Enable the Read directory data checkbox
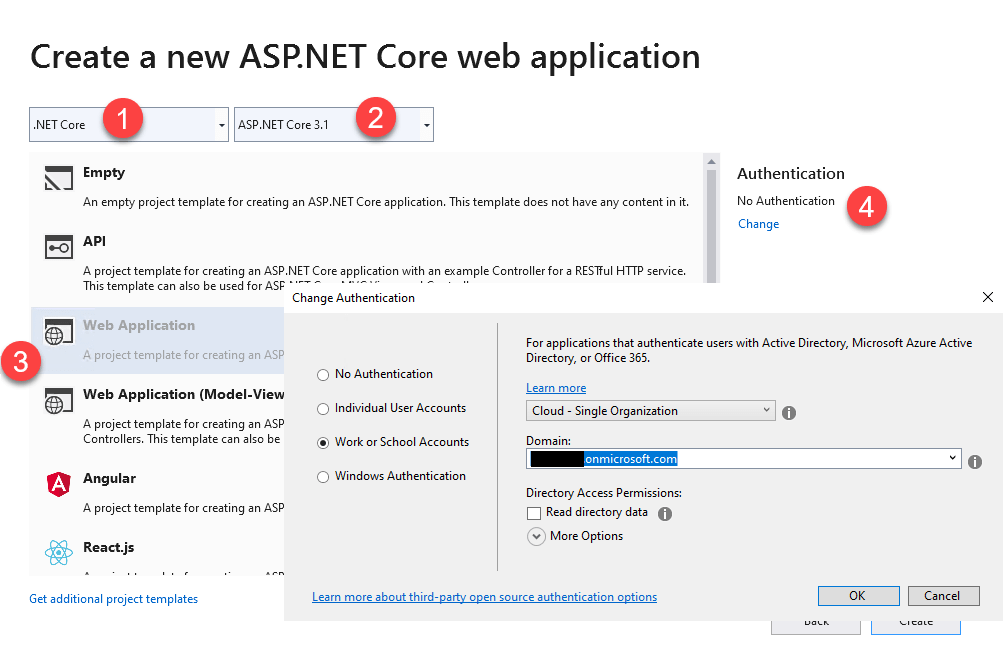Image resolution: width=1003 pixels, height=646 pixels. (534, 513)
